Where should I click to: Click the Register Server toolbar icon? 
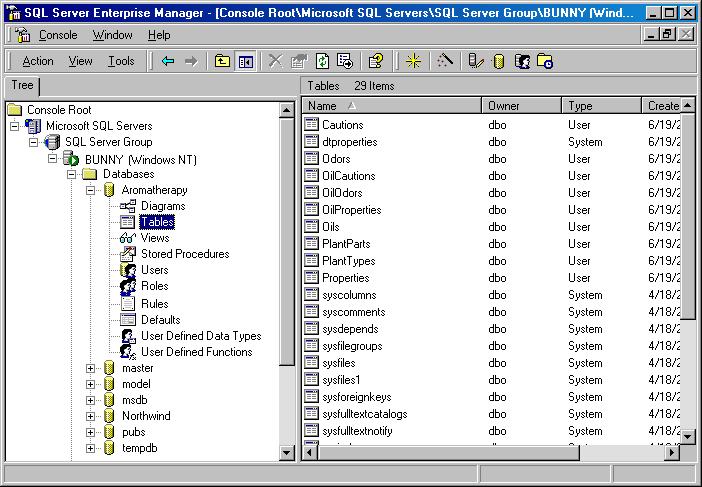pyautogui.click(x=475, y=61)
